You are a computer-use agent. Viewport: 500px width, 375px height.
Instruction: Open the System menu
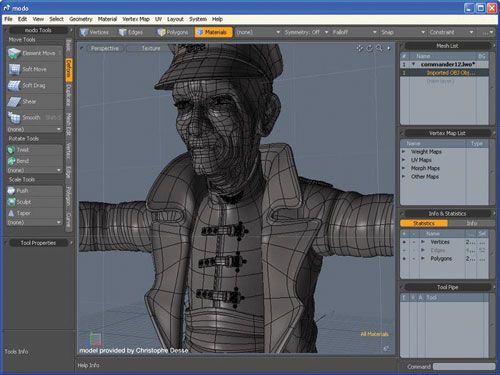point(198,19)
